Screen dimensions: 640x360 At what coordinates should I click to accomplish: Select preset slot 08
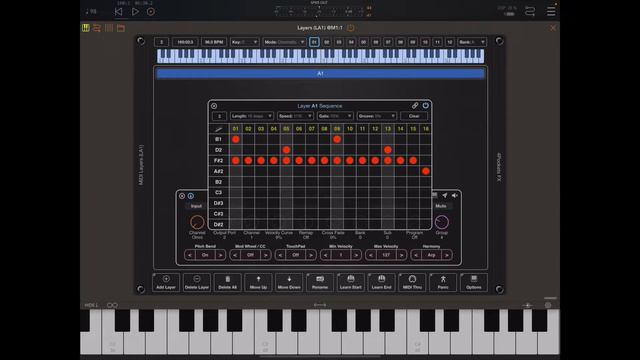click(400, 42)
